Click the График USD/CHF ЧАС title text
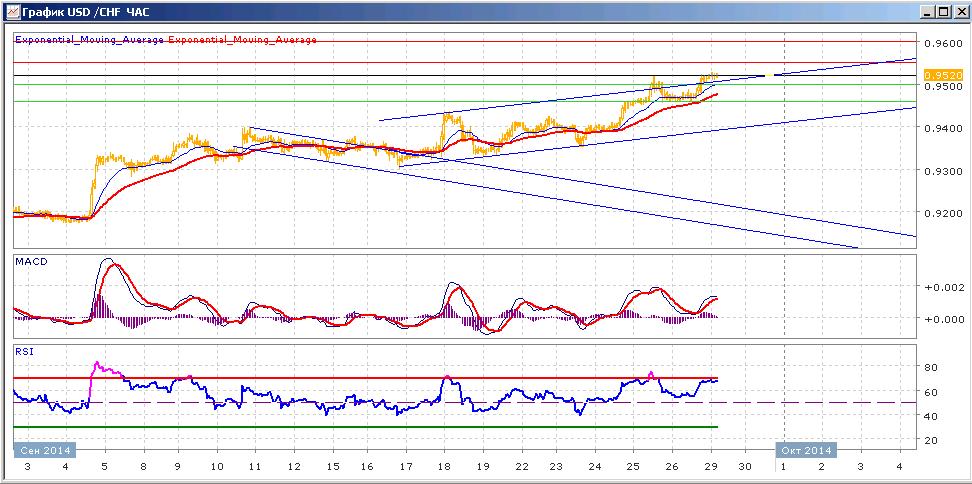Viewport: 972px width, 484px height. coord(86,11)
